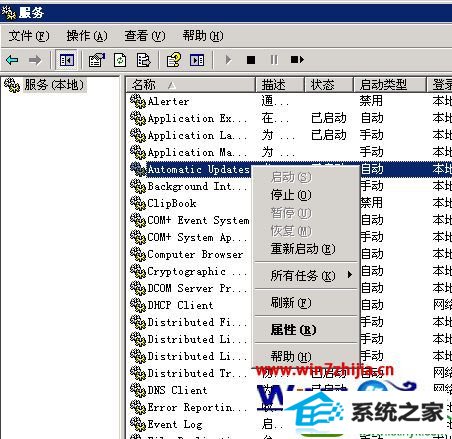Select the Application La... service row
Image resolution: width=452 pixels, height=439 pixels.
tap(289, 135)
